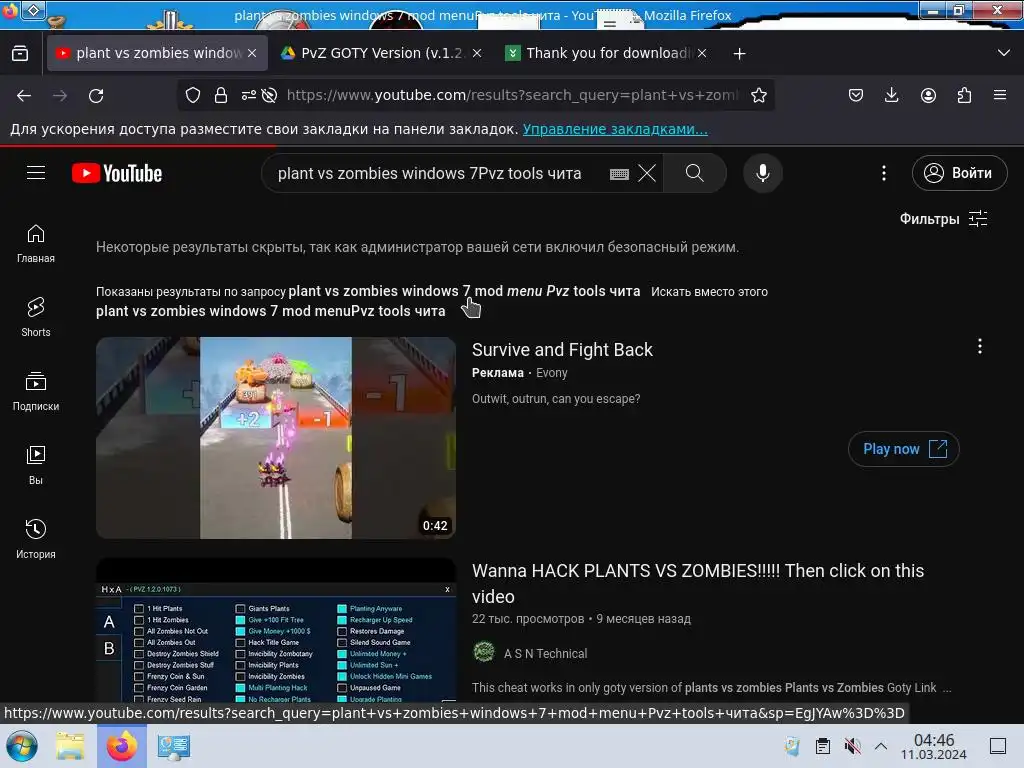The image size is (1024, 768).
Task: Open Evony ad video thumbnail
Action: coord(276,438)
